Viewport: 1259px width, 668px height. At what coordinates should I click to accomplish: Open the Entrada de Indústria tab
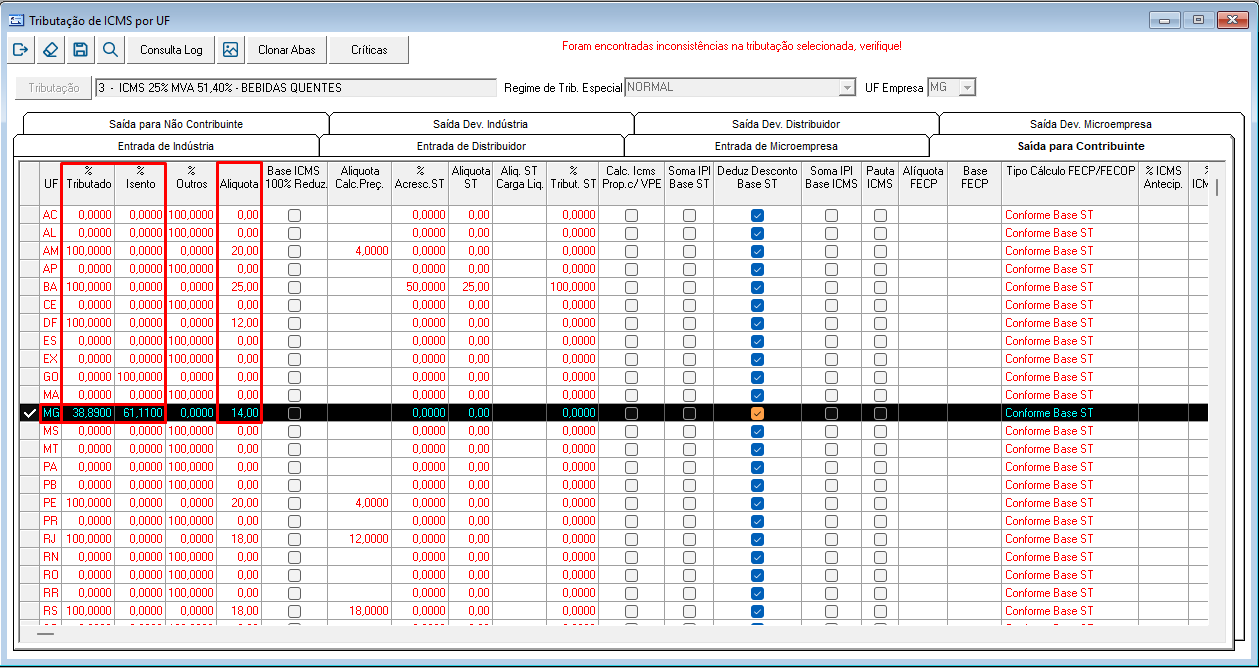[166, 146]
